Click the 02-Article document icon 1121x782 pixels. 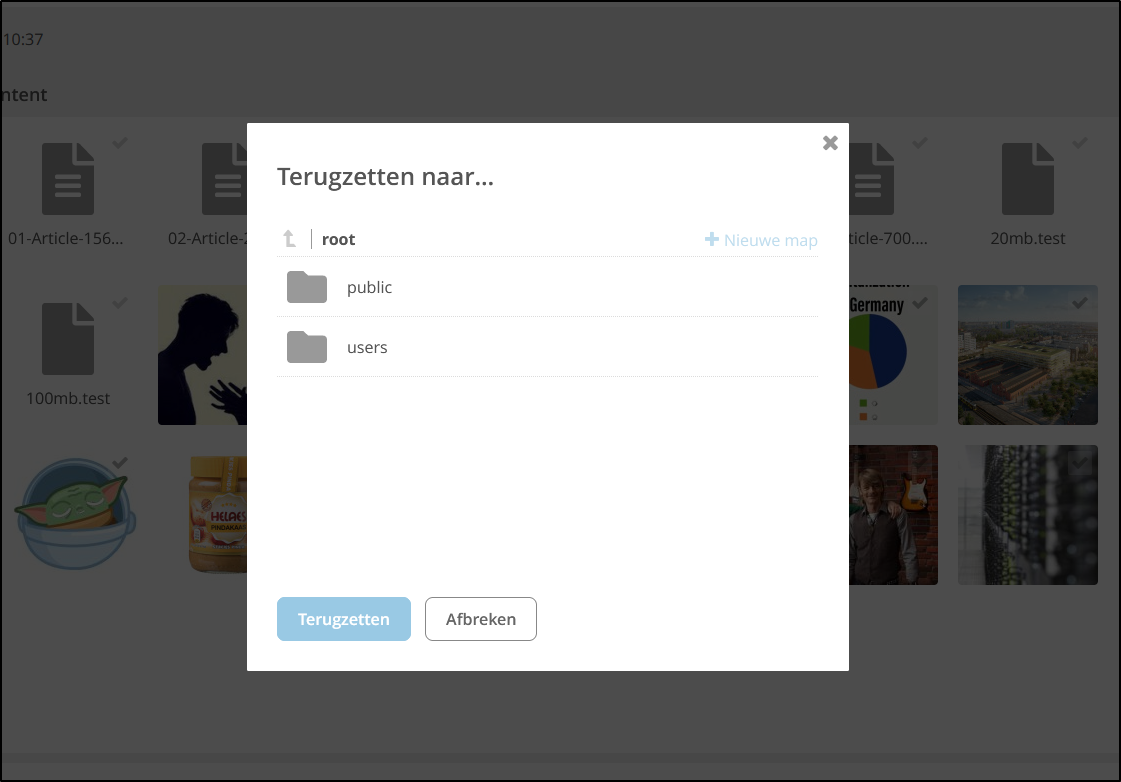click(222, 178)
